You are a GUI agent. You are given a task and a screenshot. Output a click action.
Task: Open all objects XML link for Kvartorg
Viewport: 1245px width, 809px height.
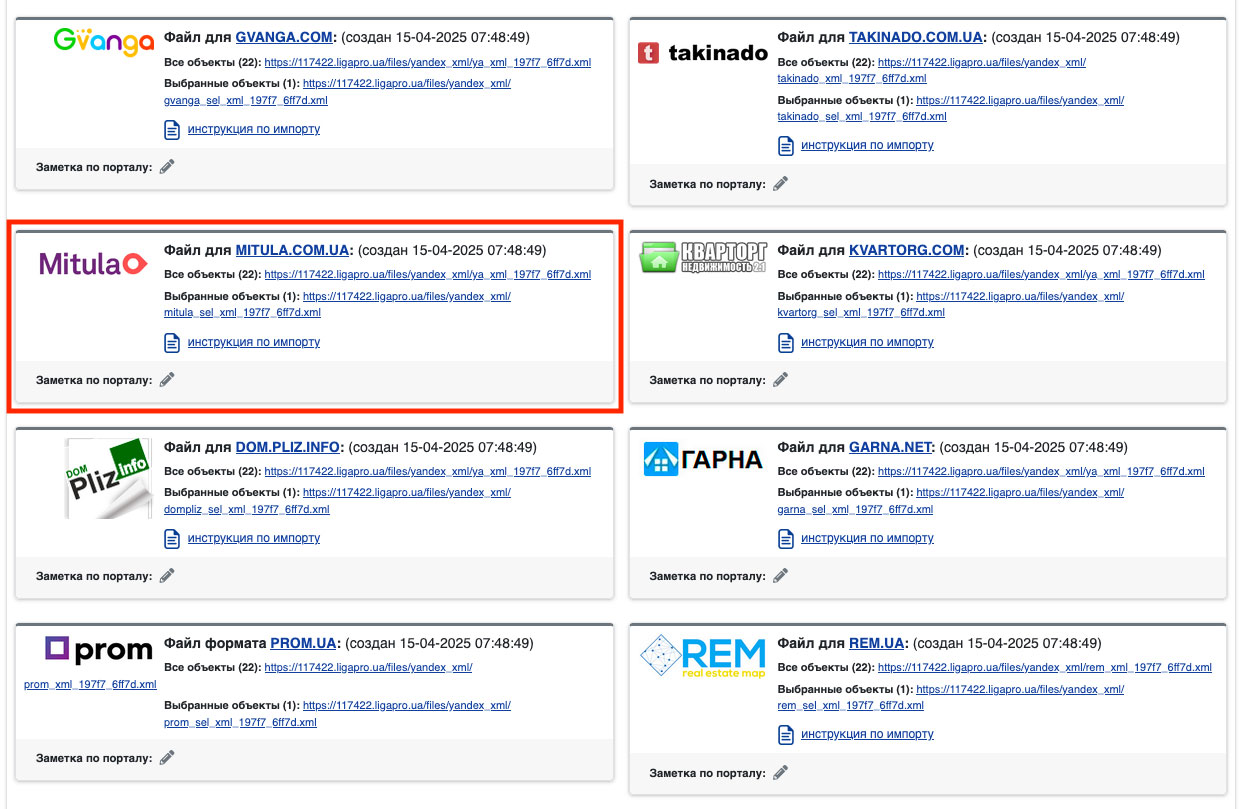pyautogui.click(x=1041, y=275)
